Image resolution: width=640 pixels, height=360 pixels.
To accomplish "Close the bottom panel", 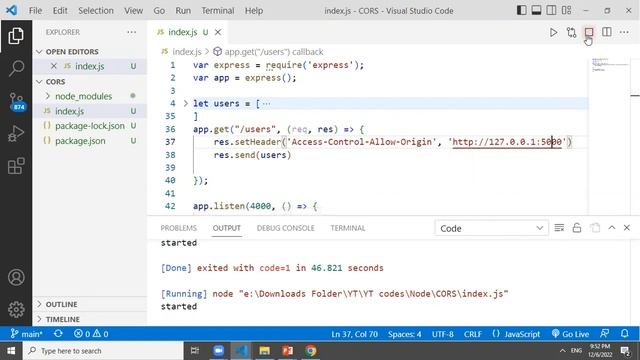I will coord(627,228).
